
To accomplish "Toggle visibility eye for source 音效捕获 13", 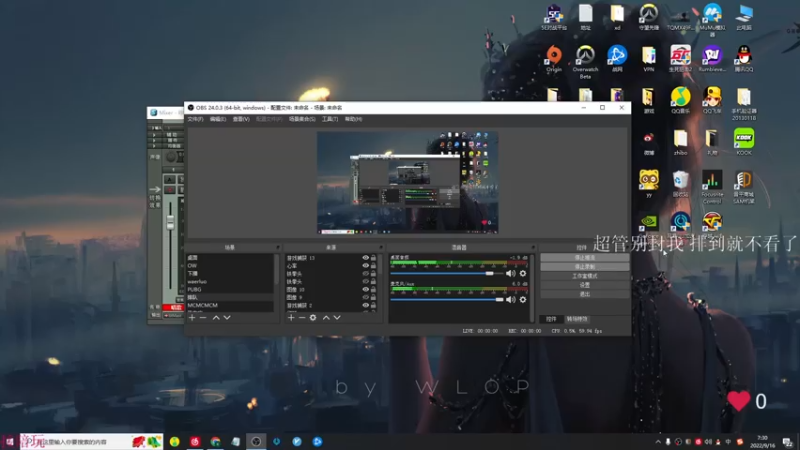I will (x=365, y=258).
